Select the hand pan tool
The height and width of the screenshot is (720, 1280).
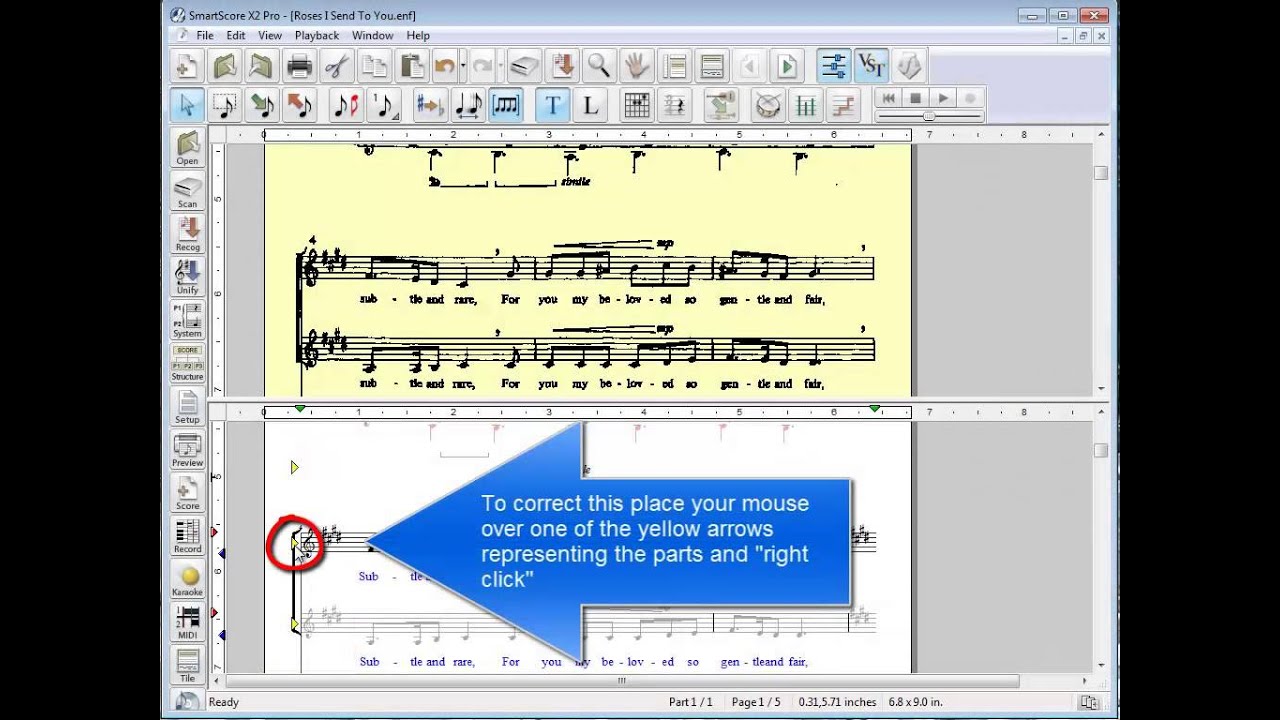(x=636, y=66)
